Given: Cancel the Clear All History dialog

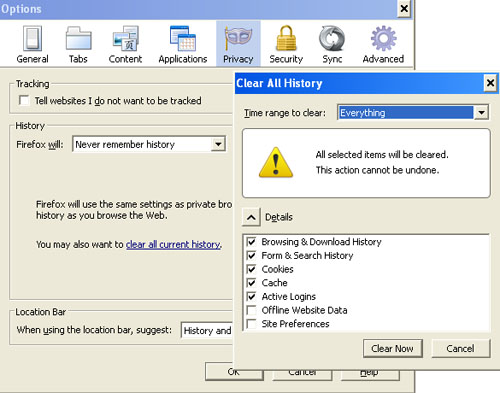Looking at the screenshot, I should coord(461,349).
